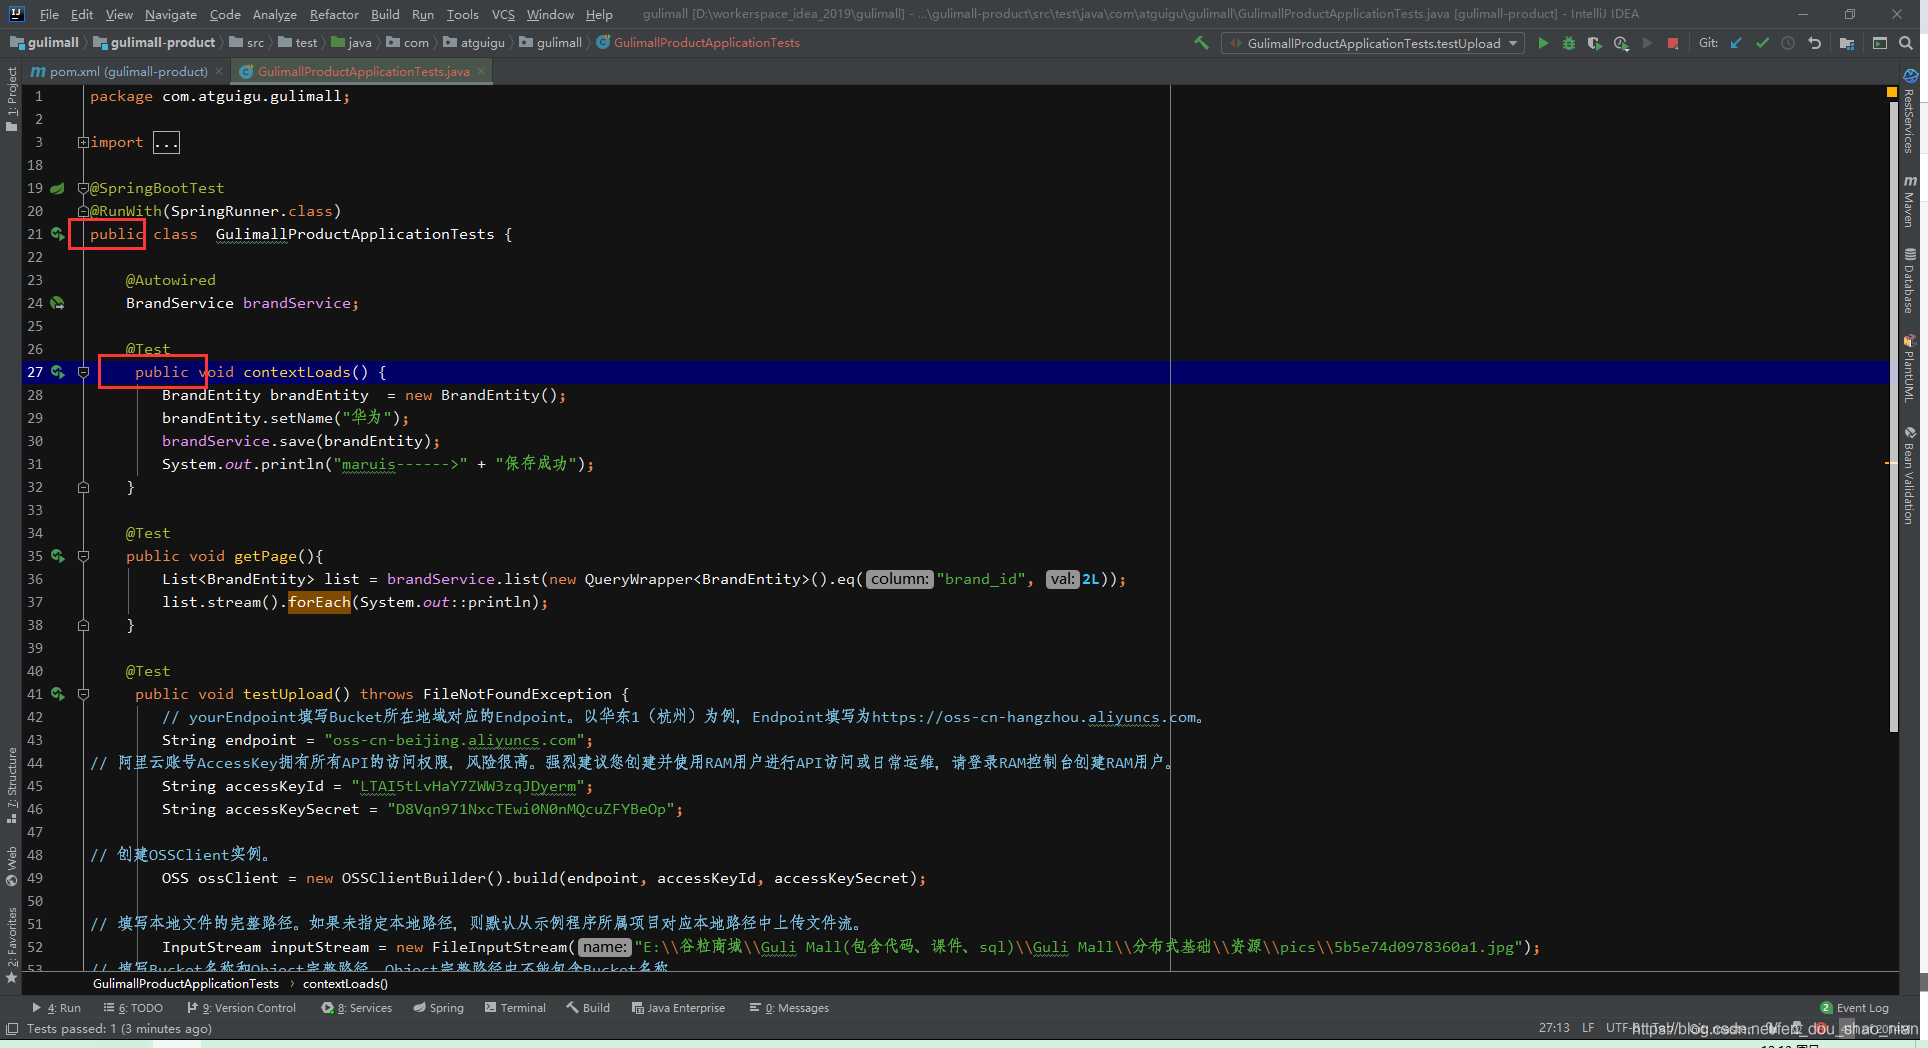Collapse the class annotations fold at @SpringBootTest
This screenshot has width=1928, height=1048.
[83, 188]
